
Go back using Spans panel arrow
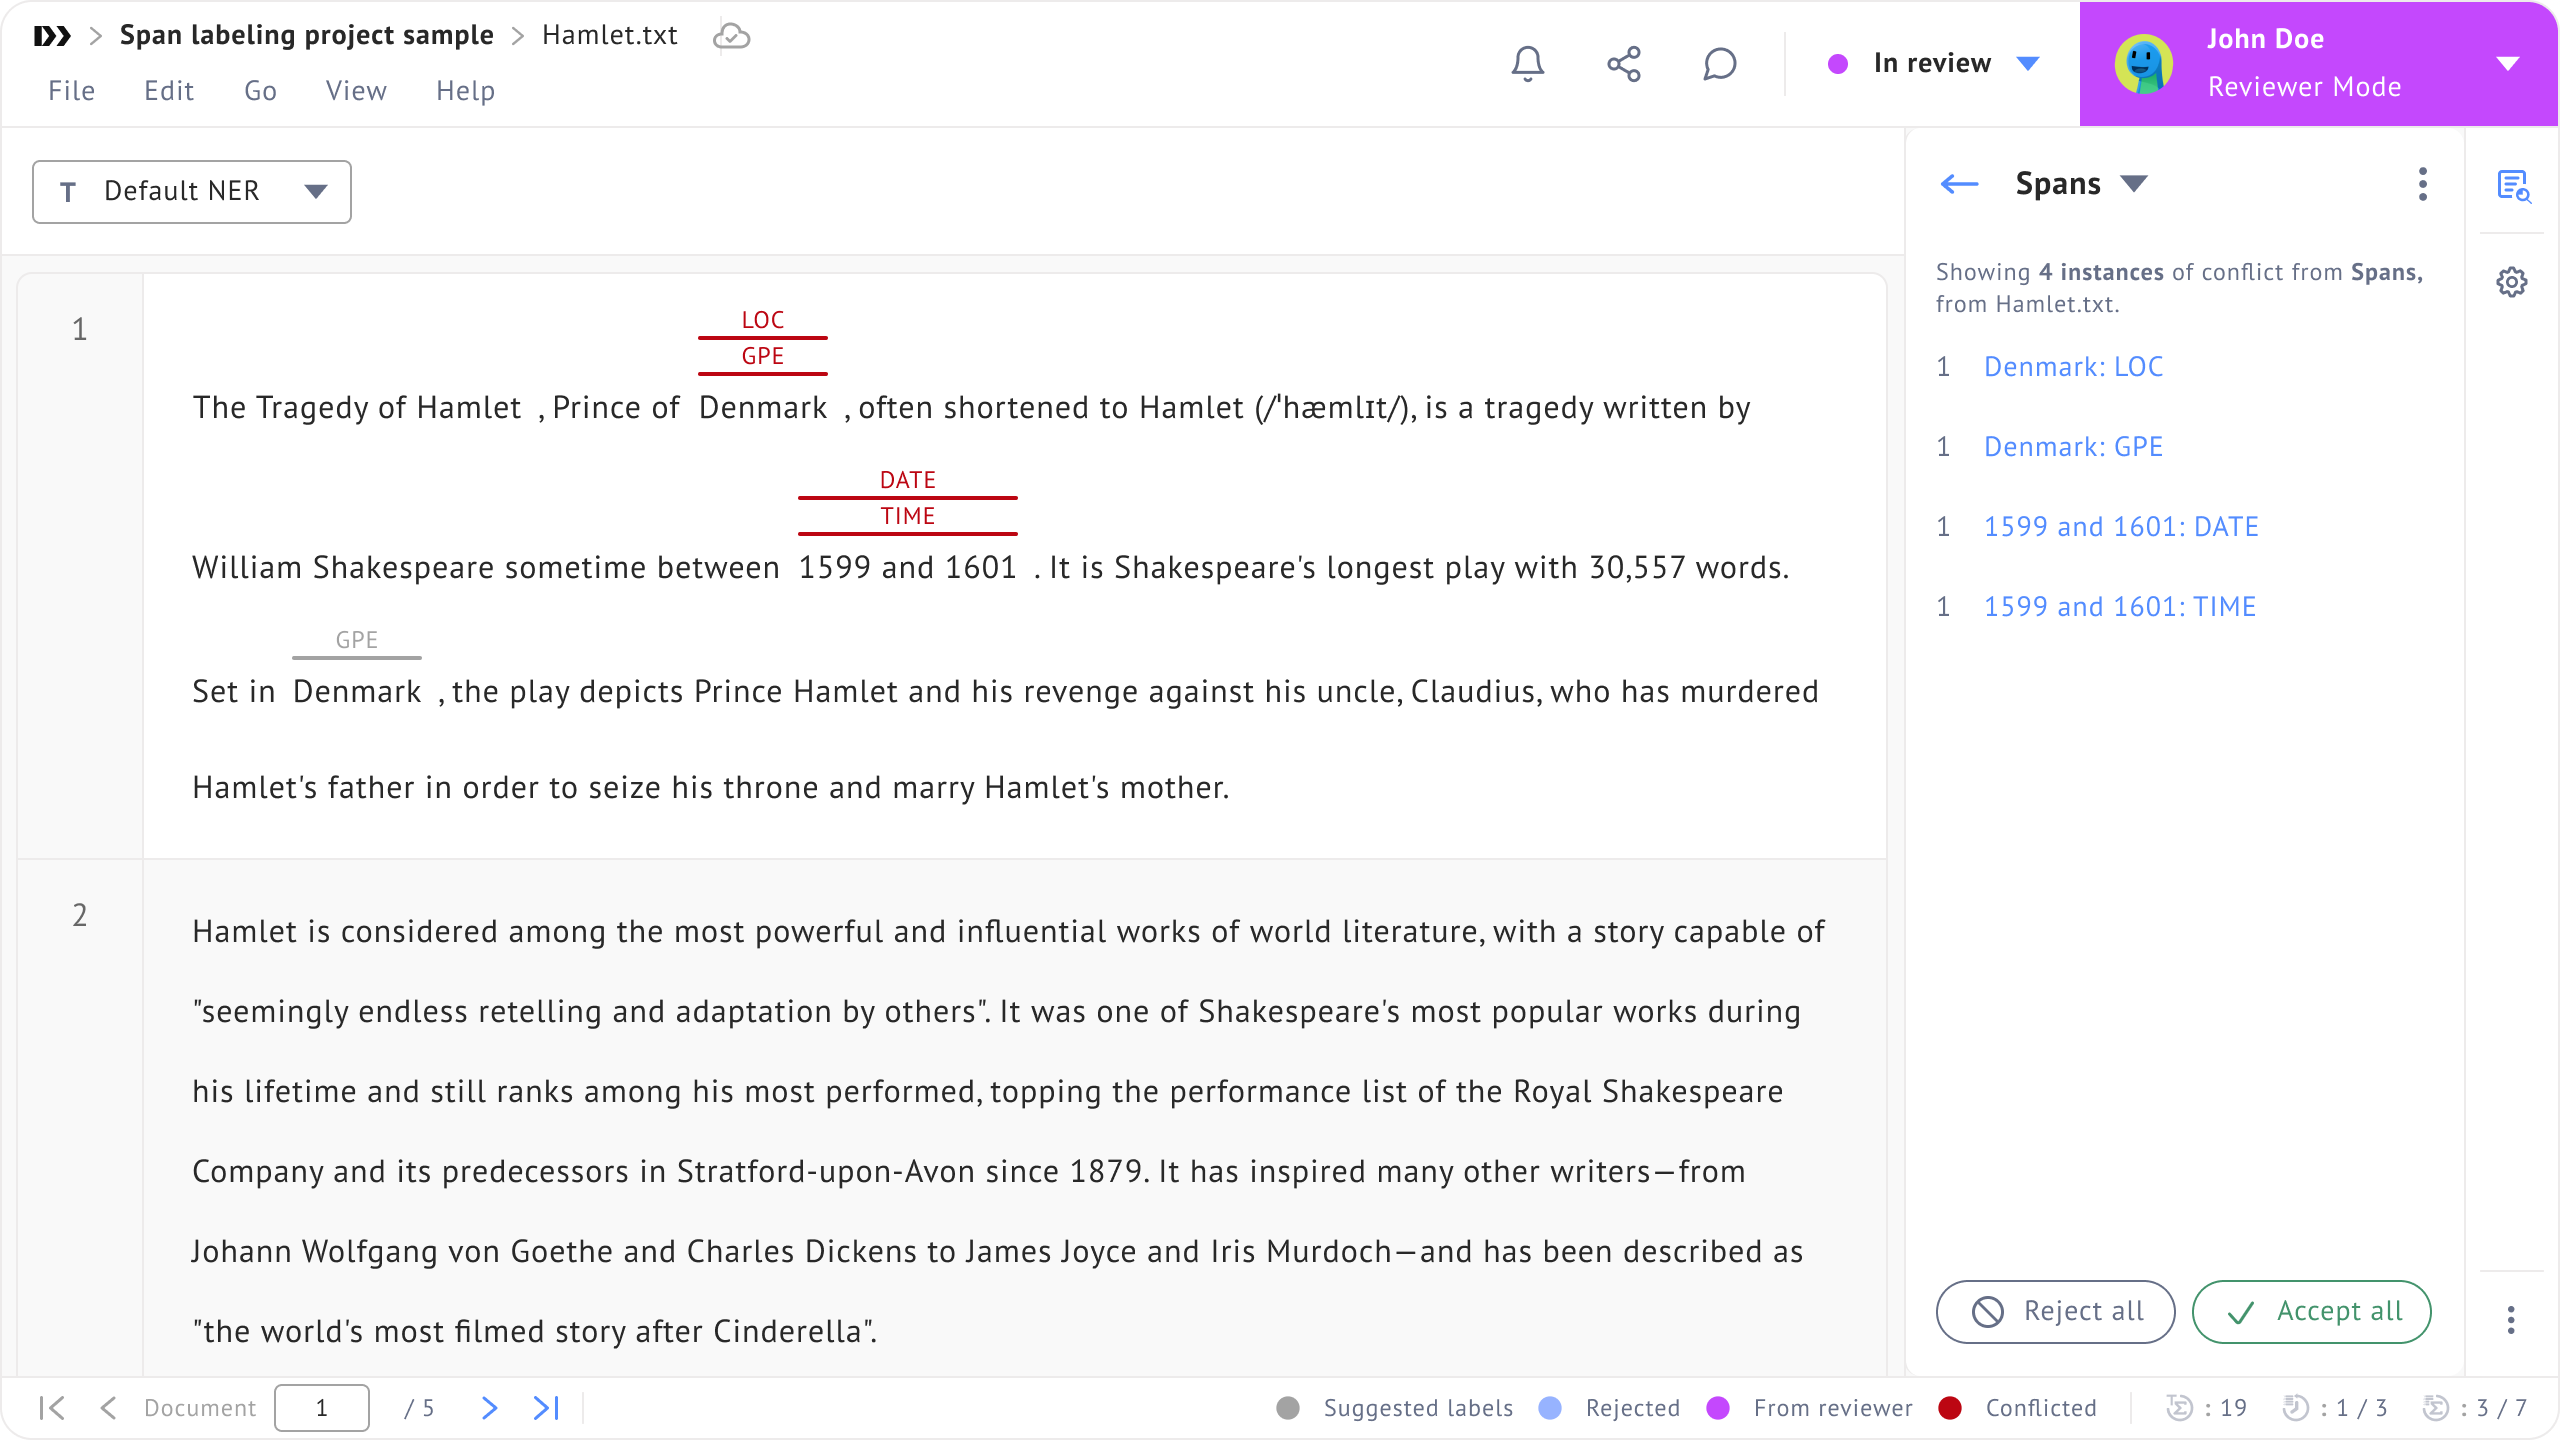click(1959, 184)
